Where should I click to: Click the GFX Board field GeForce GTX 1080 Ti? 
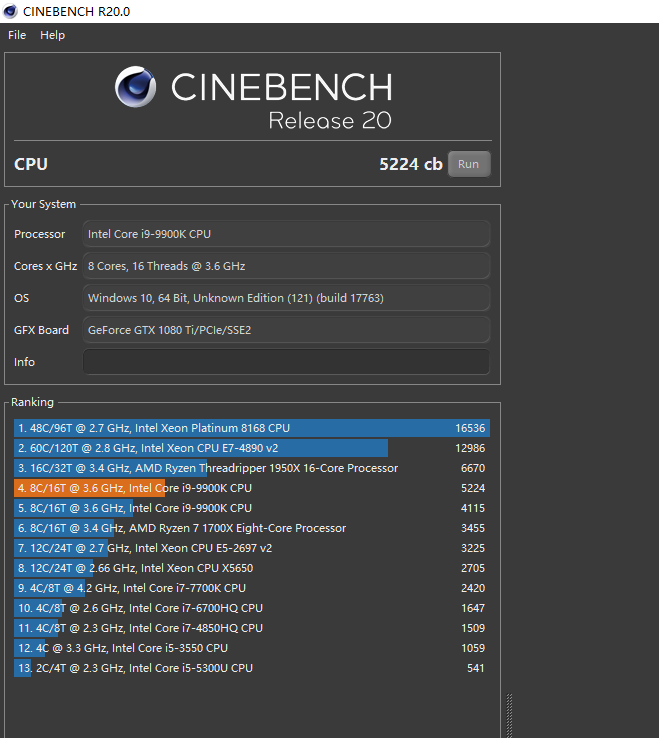[x=286, y=330]
